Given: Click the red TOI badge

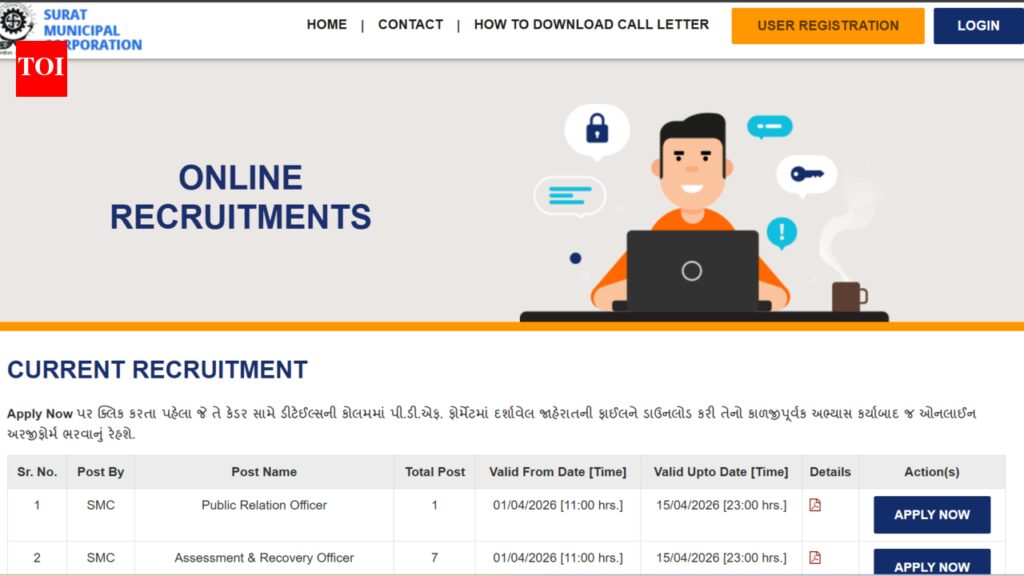Looking at the screenshot, I should [41, 68].
